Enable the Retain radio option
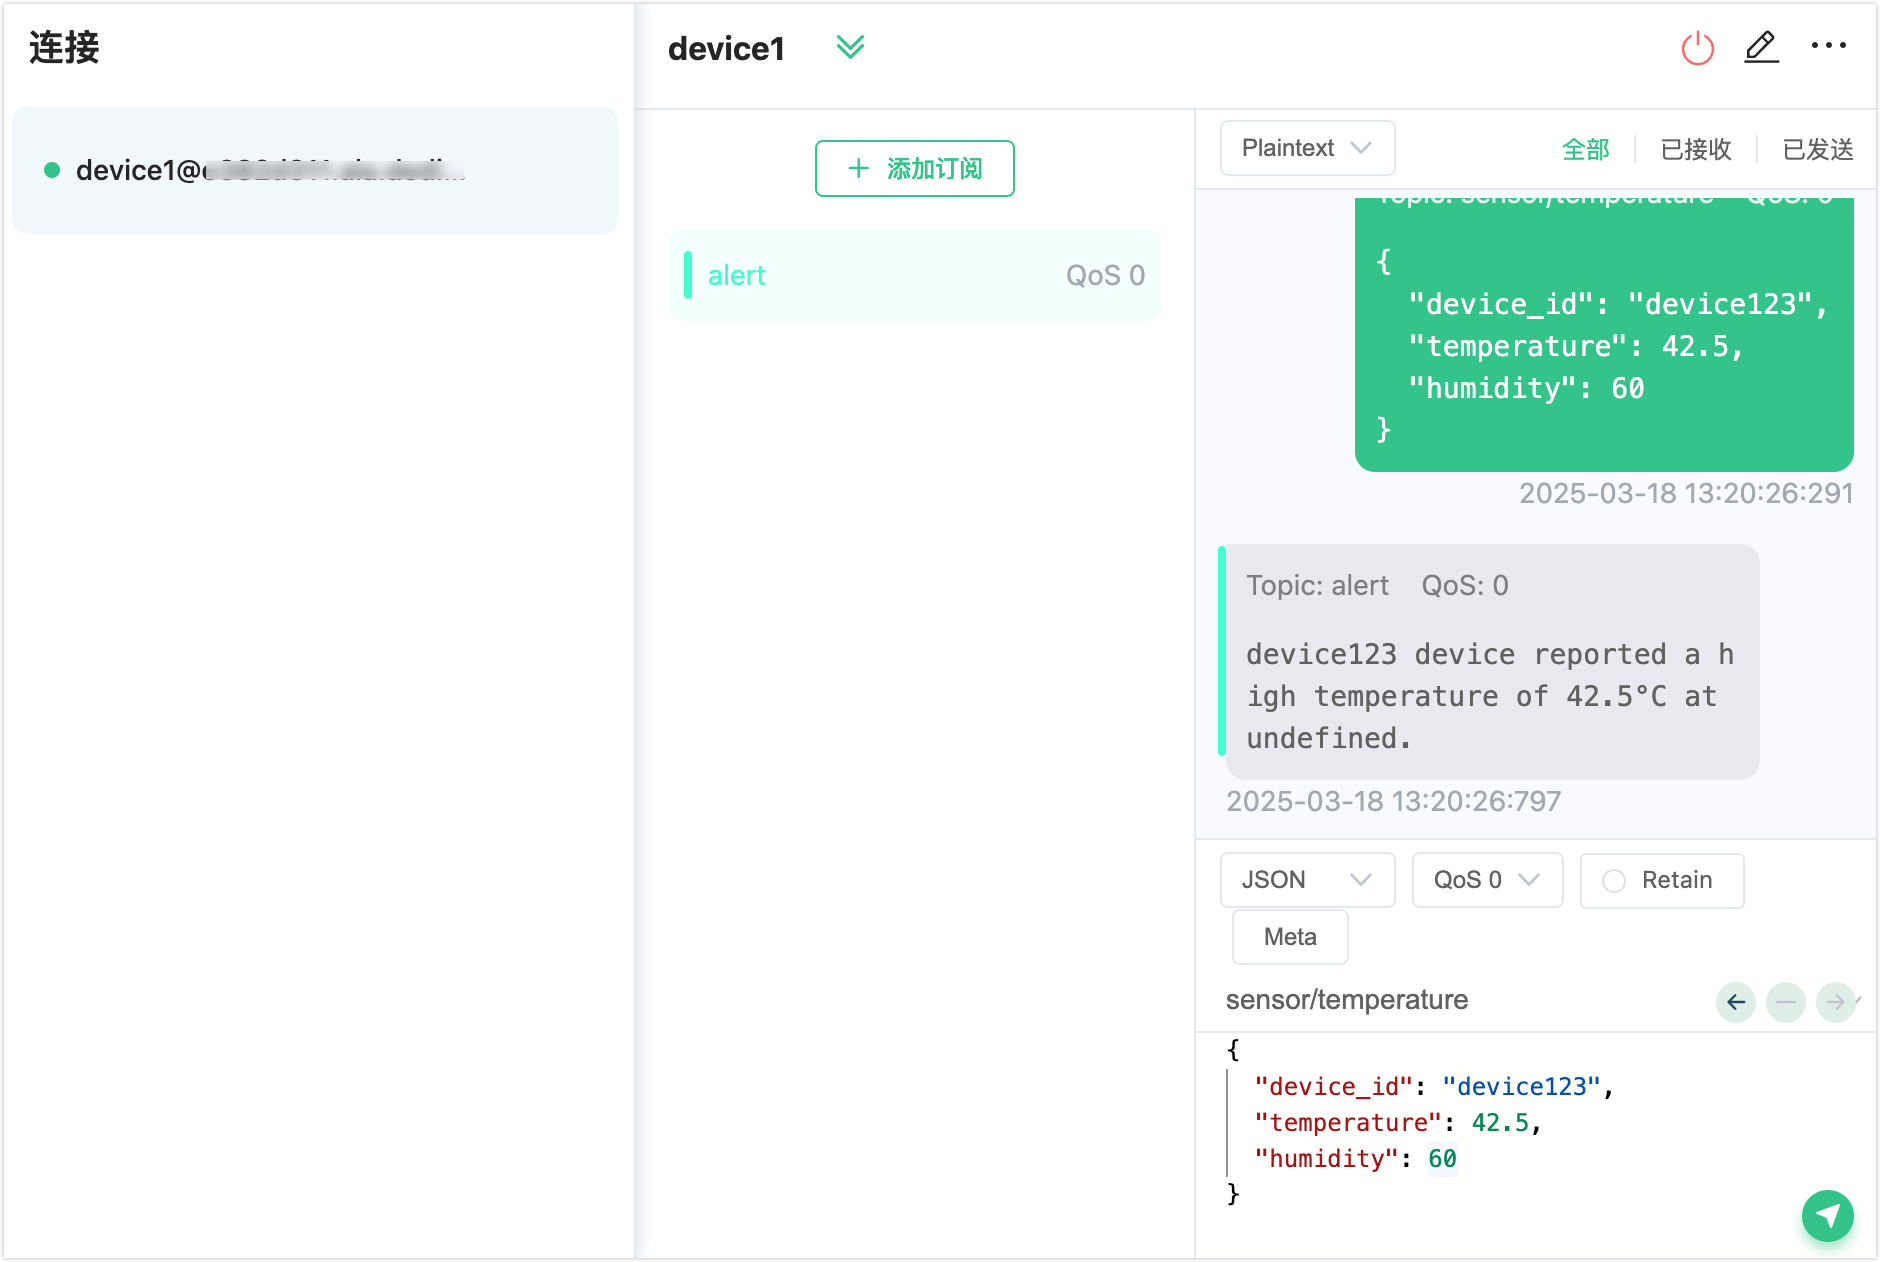1880x1262 pixels. tap(1614, 881)
